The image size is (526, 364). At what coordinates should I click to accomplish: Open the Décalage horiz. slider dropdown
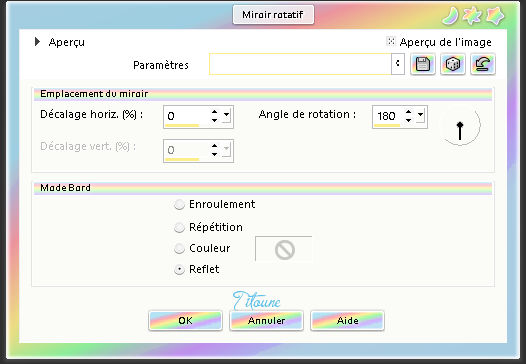click(x=226, y=115)
